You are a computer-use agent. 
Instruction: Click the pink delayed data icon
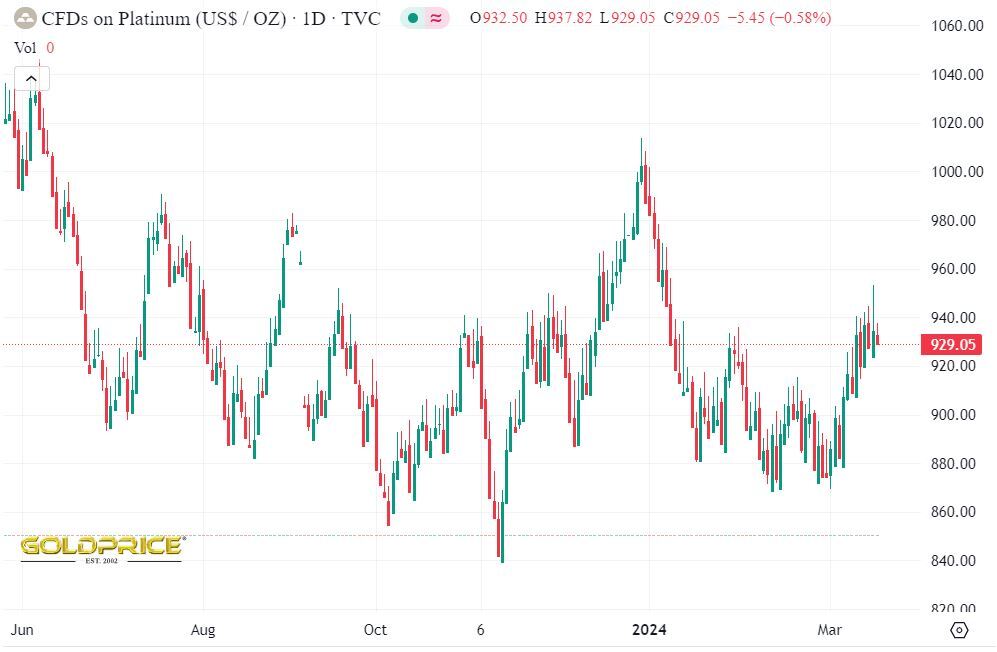point(436,18)
